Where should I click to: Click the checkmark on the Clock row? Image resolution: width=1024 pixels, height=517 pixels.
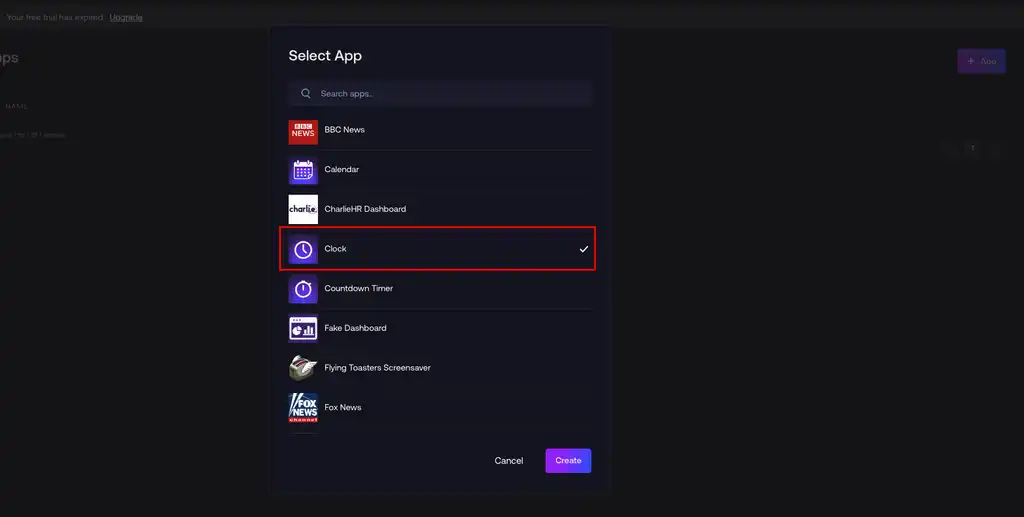click(x=584, y=249)
